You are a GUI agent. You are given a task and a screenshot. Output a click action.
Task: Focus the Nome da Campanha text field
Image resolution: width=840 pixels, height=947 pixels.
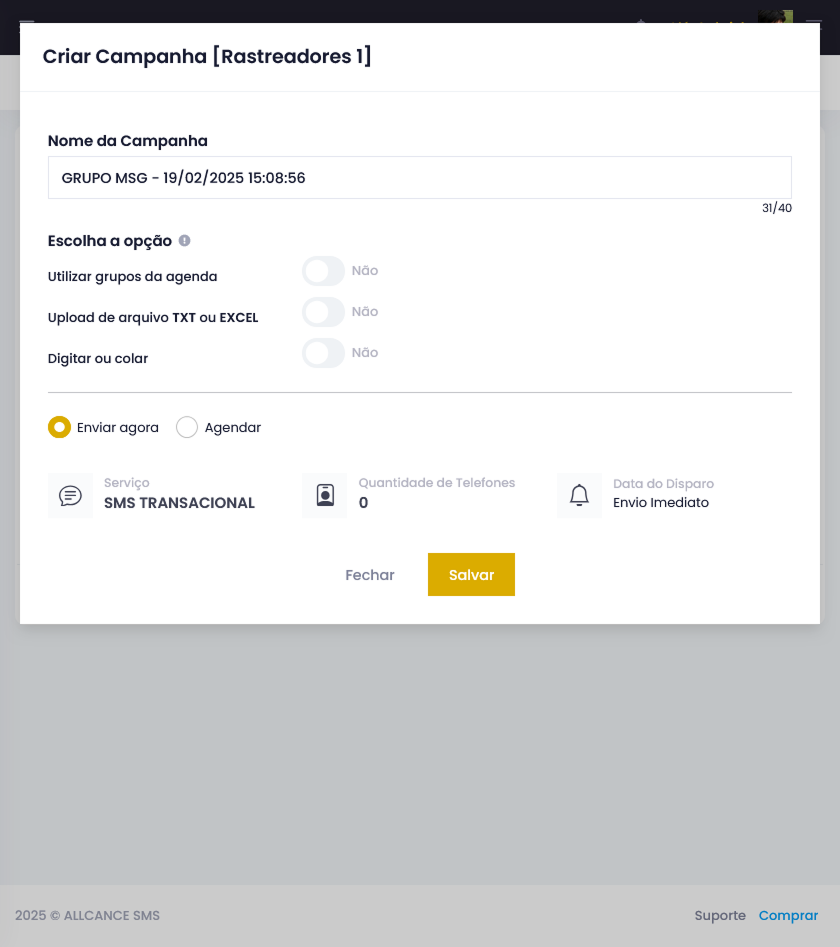[x=420, y=178]
